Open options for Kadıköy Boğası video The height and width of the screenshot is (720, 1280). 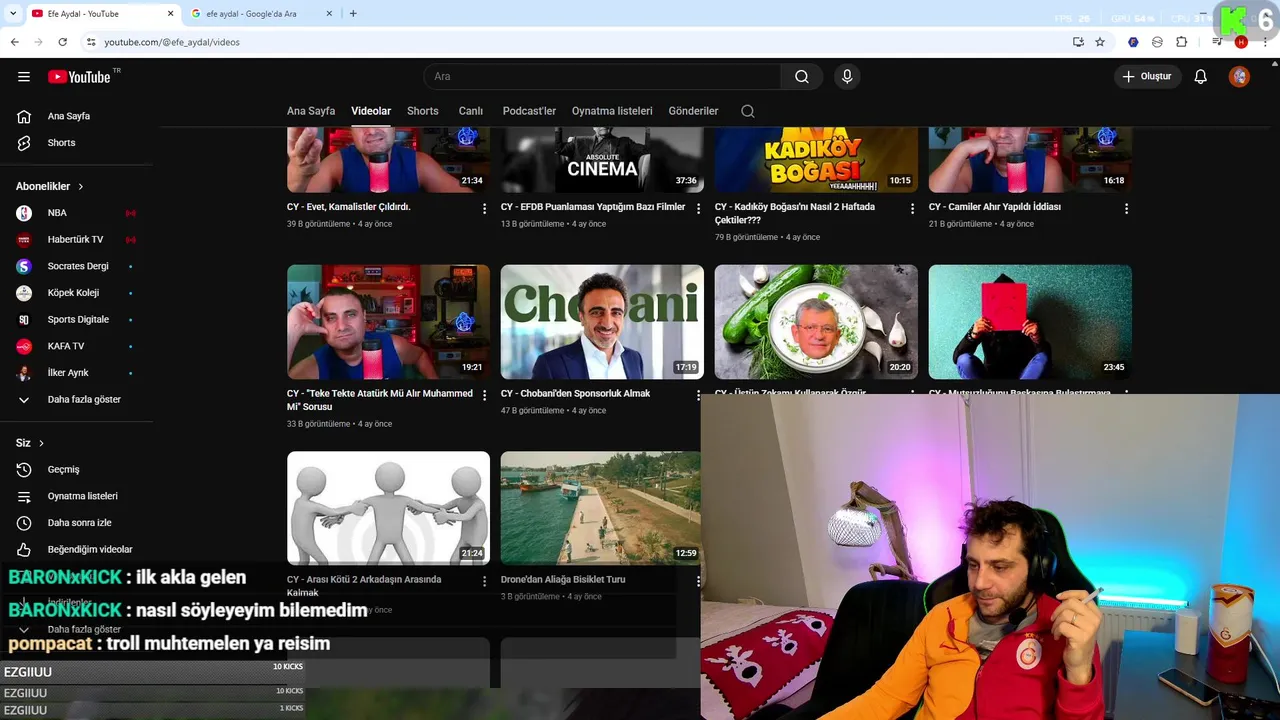point(912,209)
